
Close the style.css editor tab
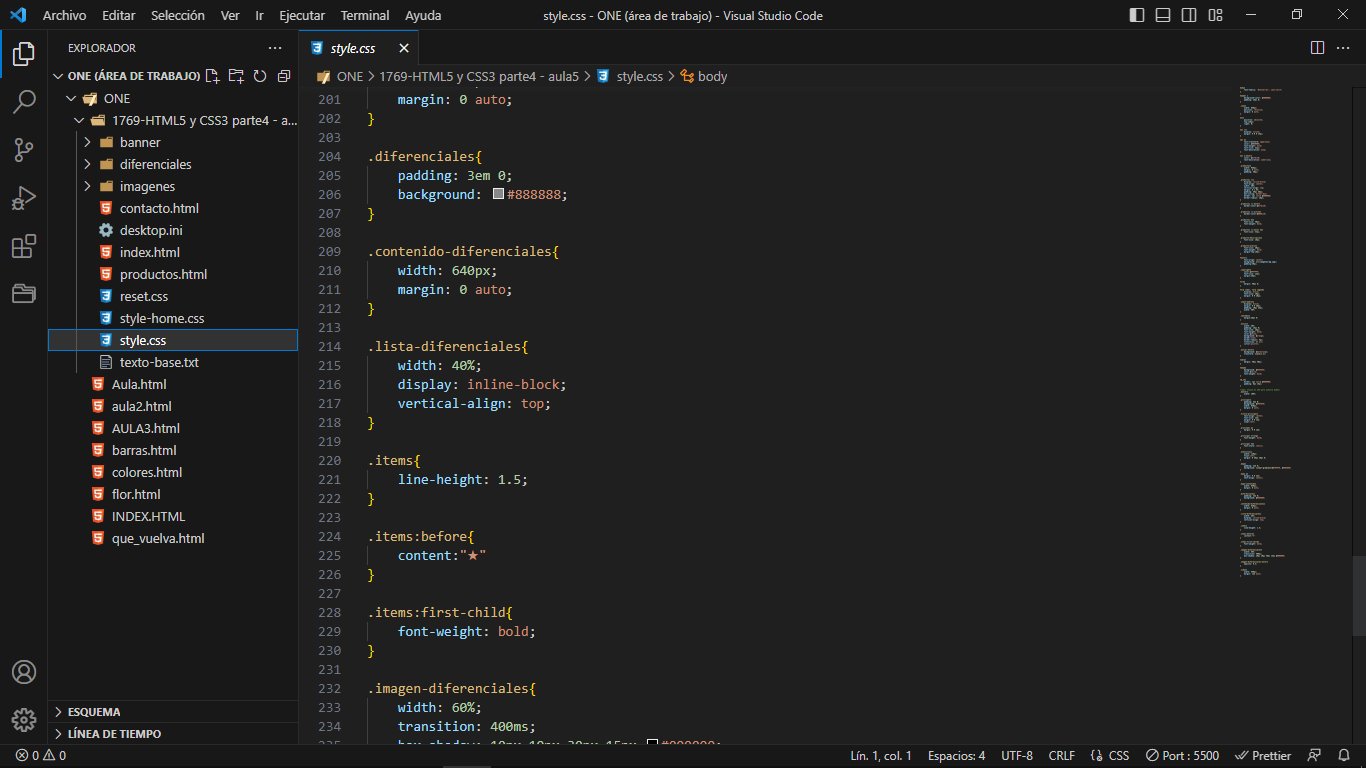(x=404, y=48)
